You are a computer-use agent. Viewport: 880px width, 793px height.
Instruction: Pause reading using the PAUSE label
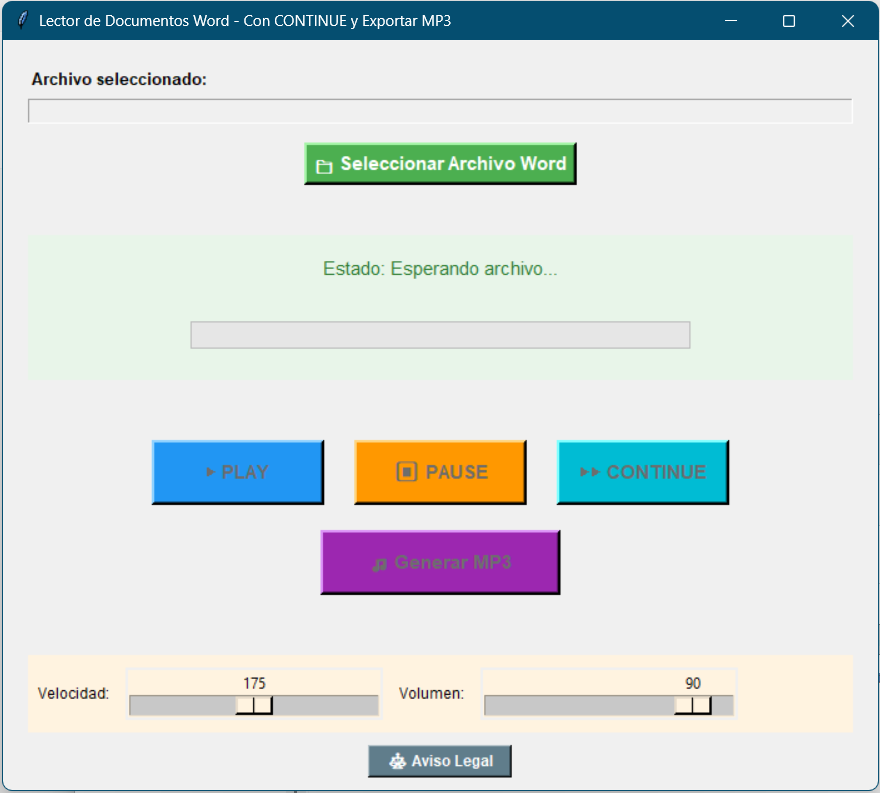pos(457,472)
